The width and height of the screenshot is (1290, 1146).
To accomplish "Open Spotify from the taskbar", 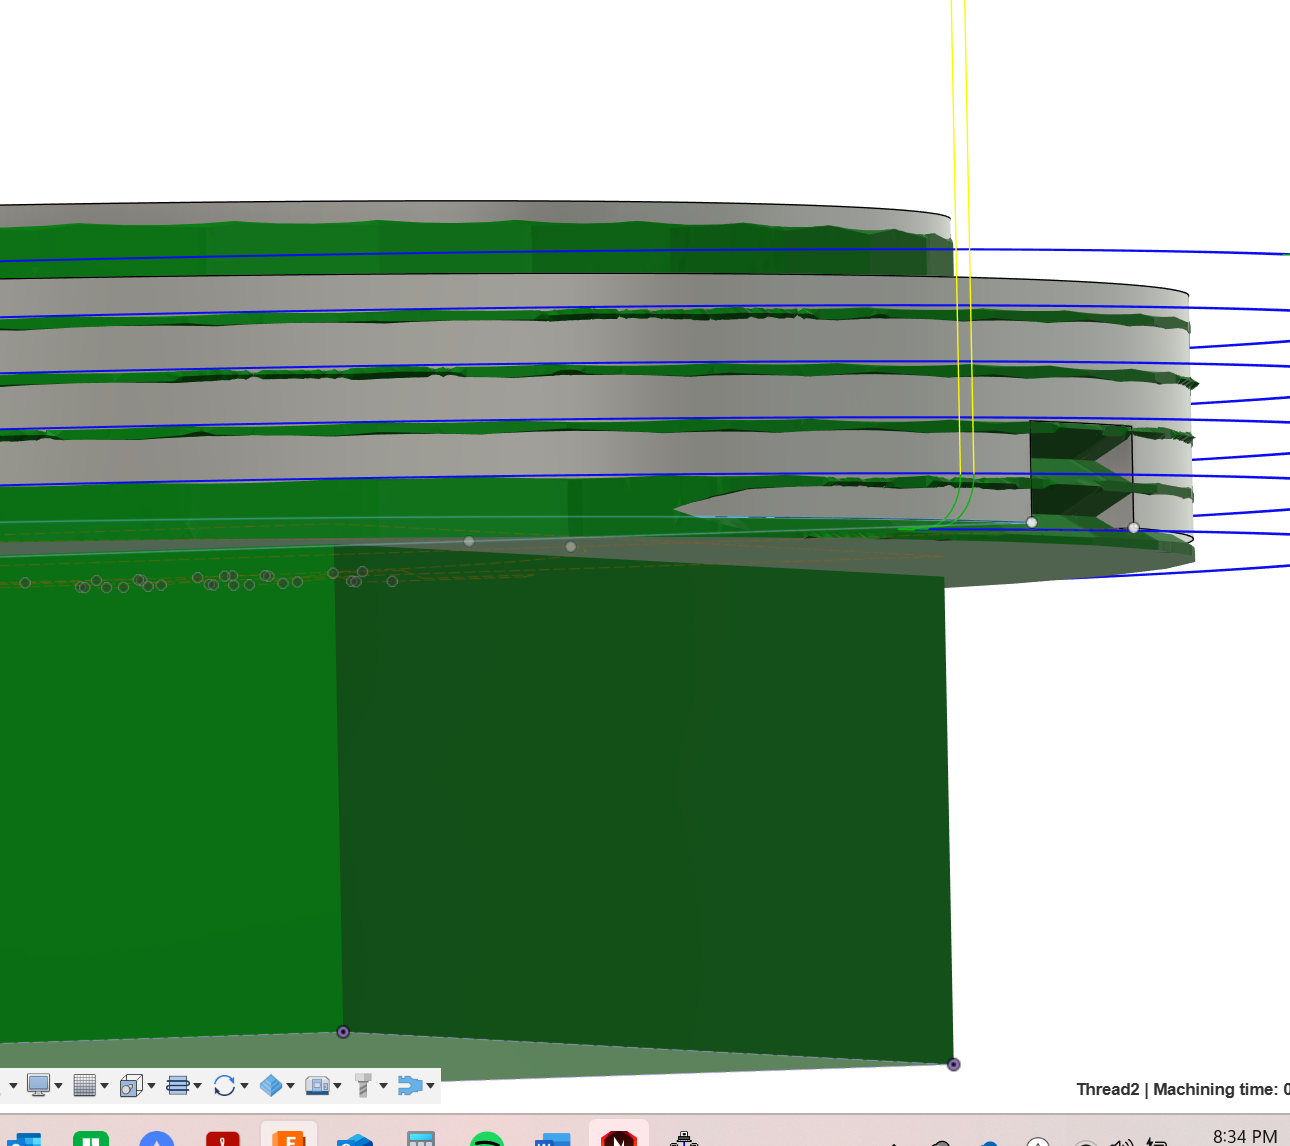I will pos(489,1140).
